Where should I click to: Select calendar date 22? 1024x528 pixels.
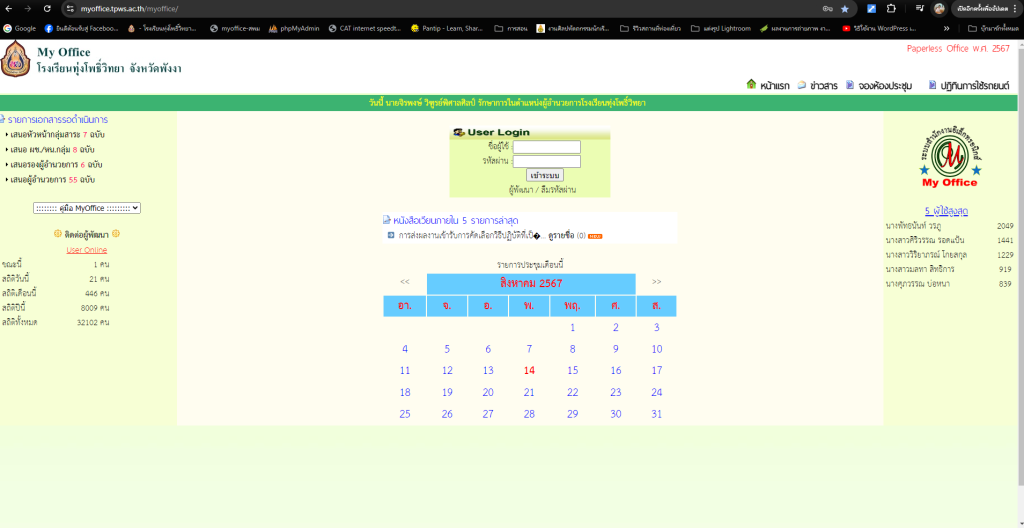click(572, 392)
